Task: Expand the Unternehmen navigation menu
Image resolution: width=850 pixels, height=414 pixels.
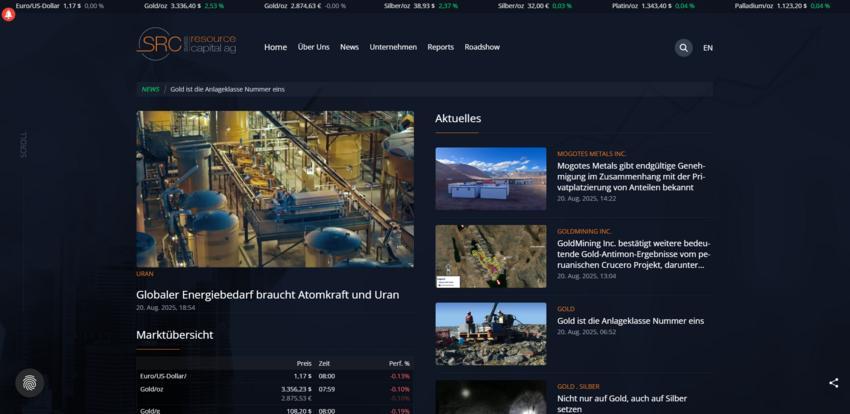Action: (x=393, y=47)
